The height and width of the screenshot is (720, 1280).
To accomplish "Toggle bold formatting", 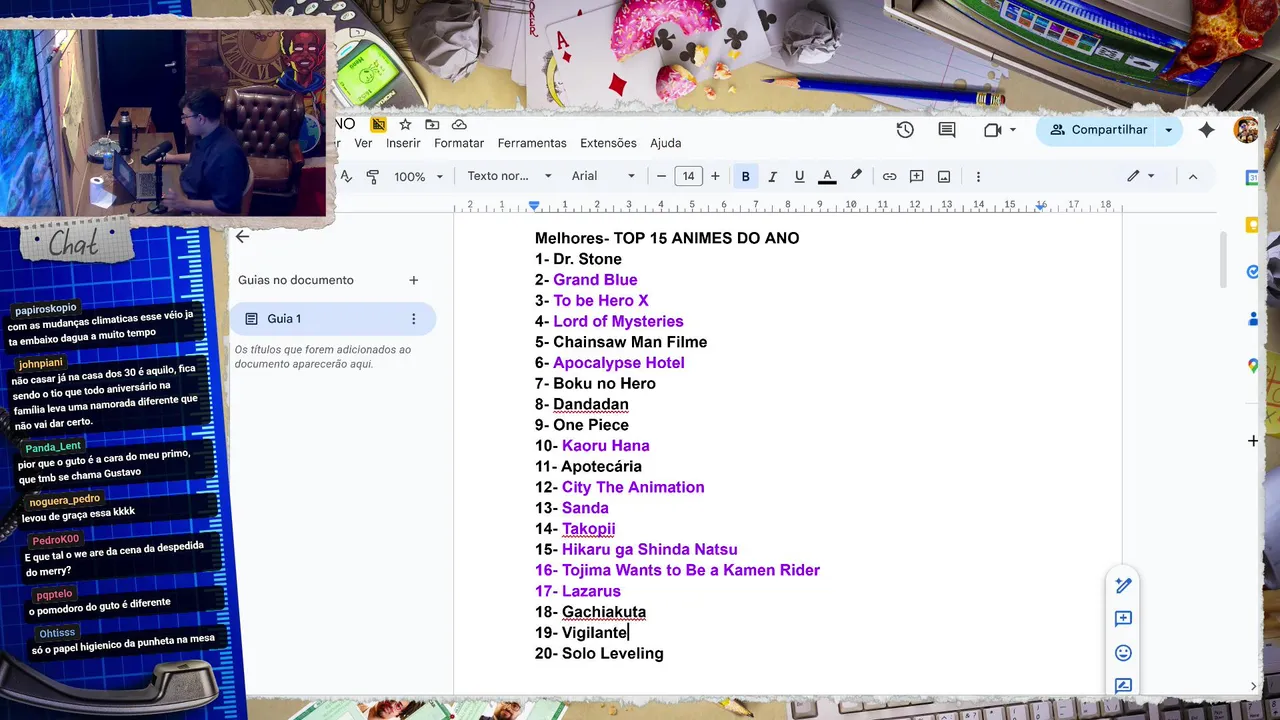I will pos(745,176).
